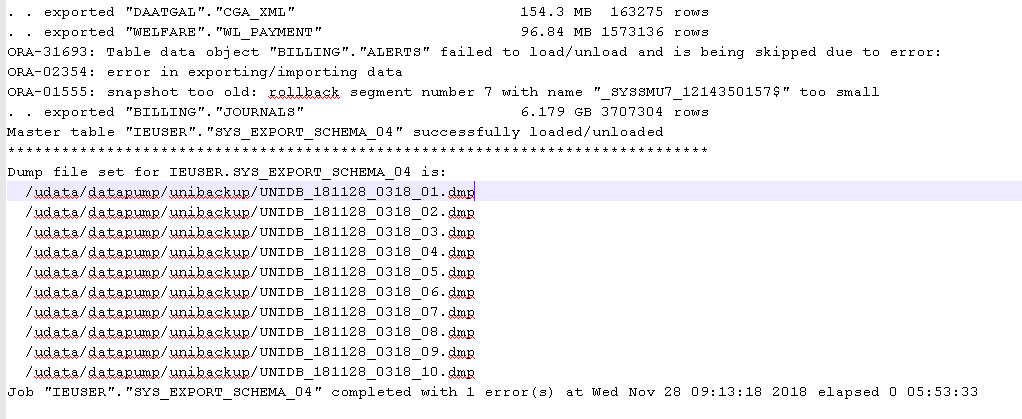The image size is (1022, 419).
Task: Click the UNIDB_181128_0318_01.dmp file path line
Action: [x=250, y=192]
